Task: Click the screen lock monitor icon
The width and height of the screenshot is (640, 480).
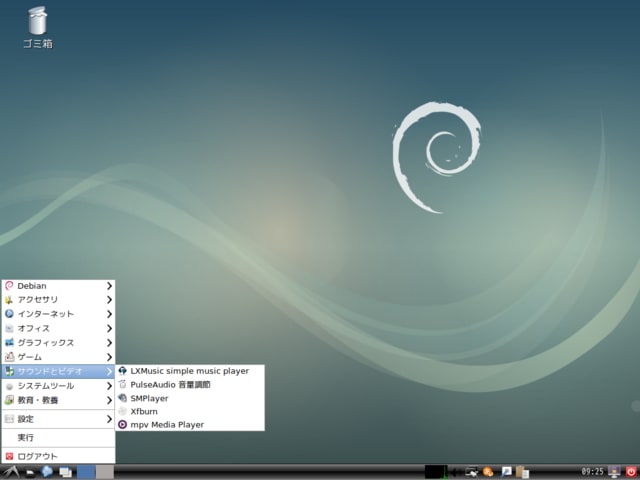Action: 614,472
